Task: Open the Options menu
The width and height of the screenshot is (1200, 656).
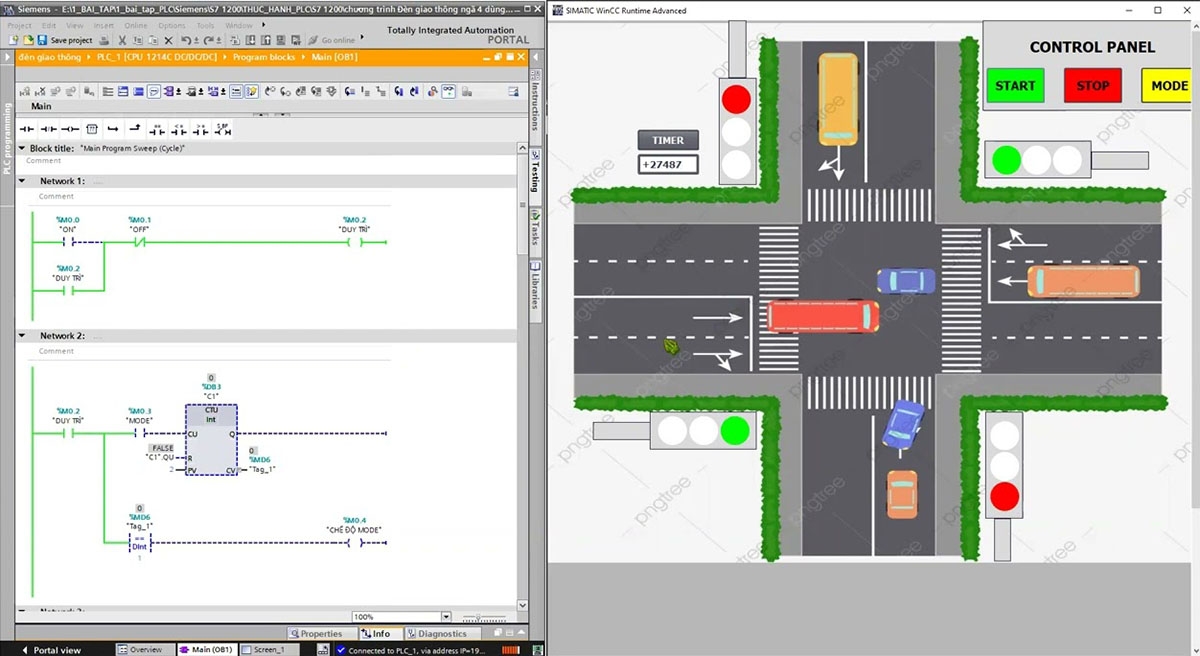Action: pos(172,25)
